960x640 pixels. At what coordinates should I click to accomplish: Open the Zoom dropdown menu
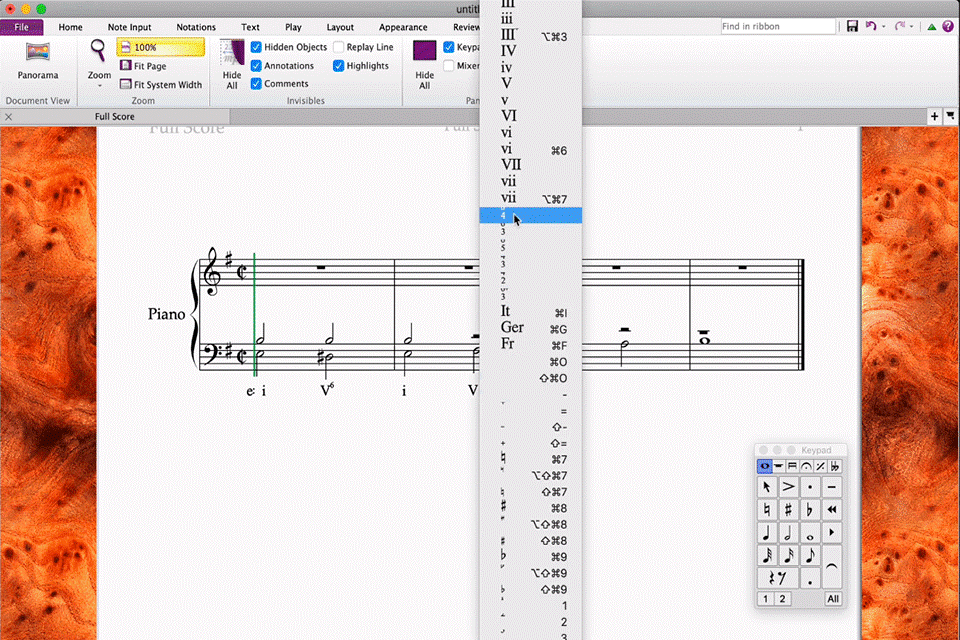pos(99,86)
